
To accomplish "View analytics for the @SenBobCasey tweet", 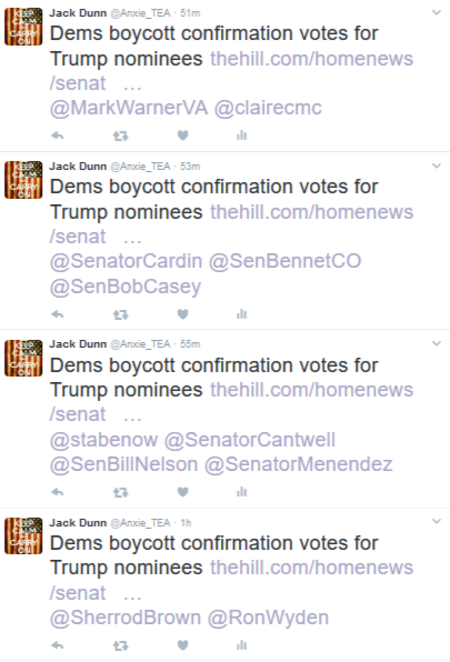I will 241,314.
